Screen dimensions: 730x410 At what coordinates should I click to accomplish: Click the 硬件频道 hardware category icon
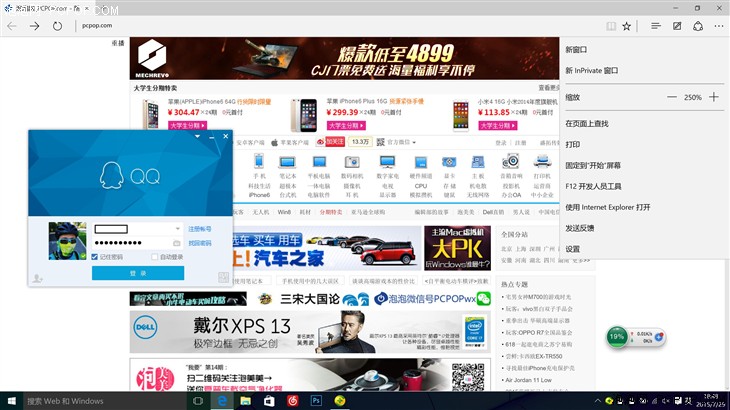421,162
